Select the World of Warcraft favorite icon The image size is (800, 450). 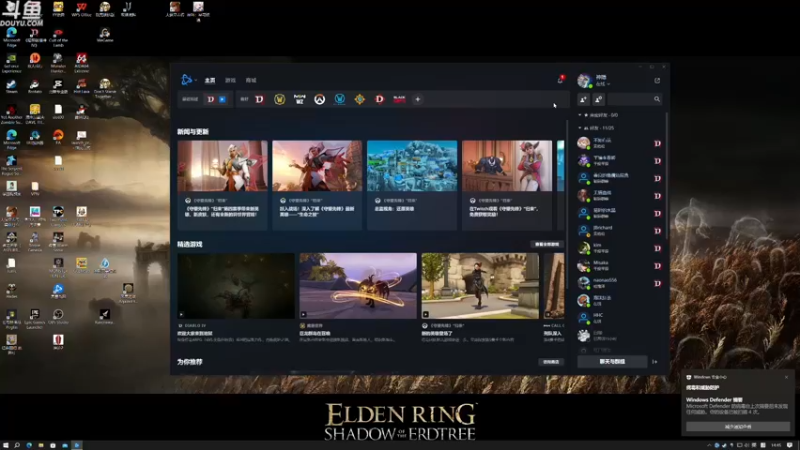click(279, 99)
